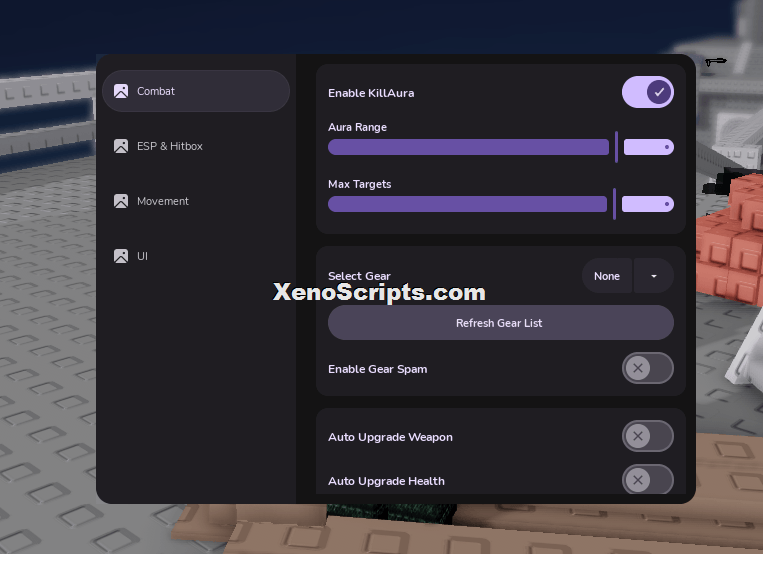Disable the Enable KillAura toggle
763x584 pixels.
pyautogui.click(x=648, y=92)
